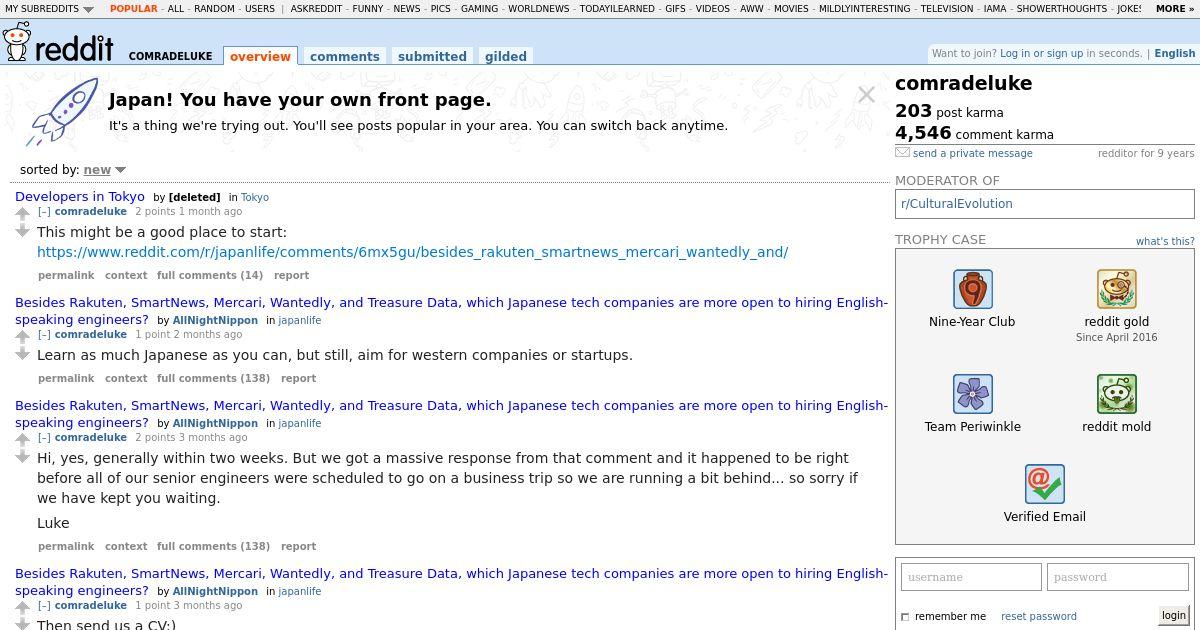Change language via English link
This screenshot has width=1200, height=630.
click(1175, 53)
